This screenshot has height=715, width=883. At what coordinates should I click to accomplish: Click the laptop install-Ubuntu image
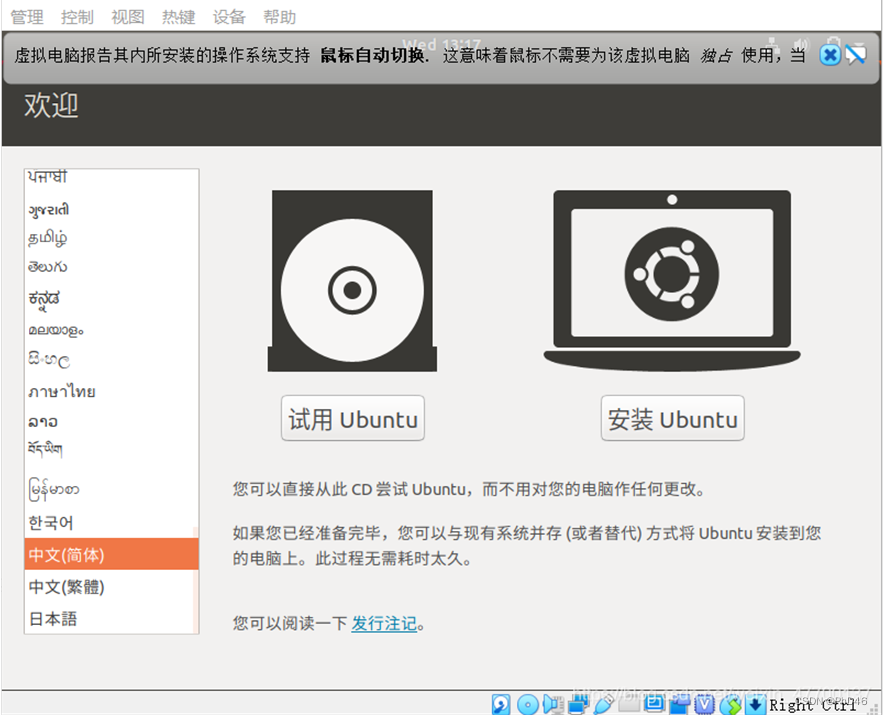672,280
